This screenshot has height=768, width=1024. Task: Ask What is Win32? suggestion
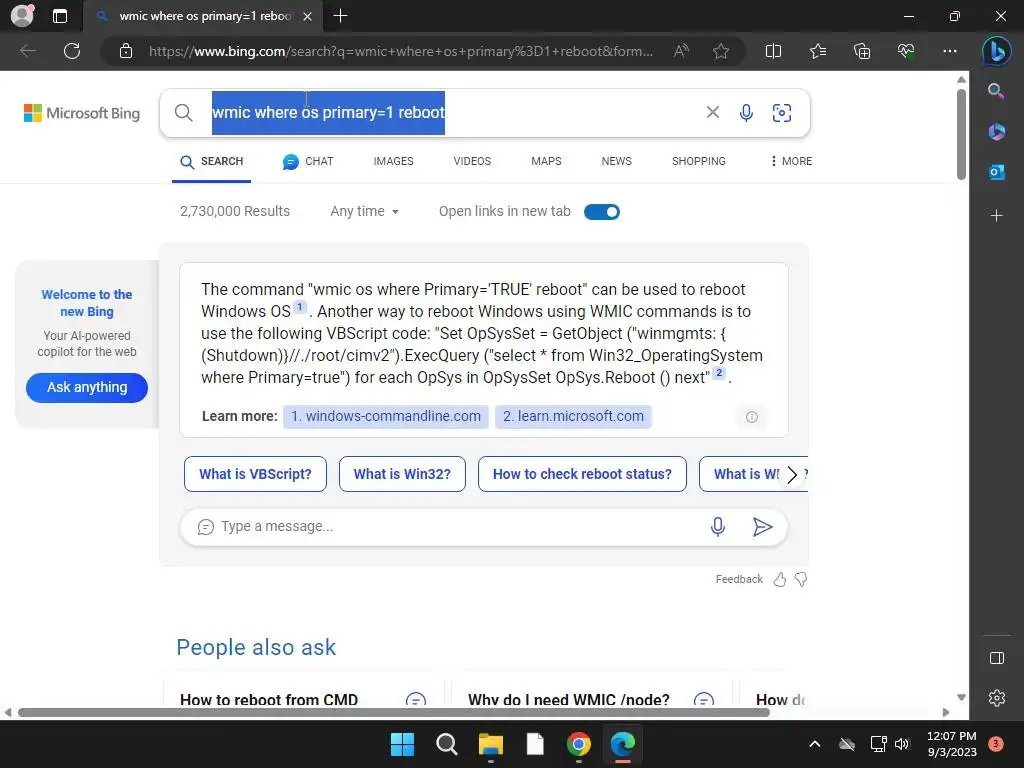pyautogui.click(x=402, y=474)
